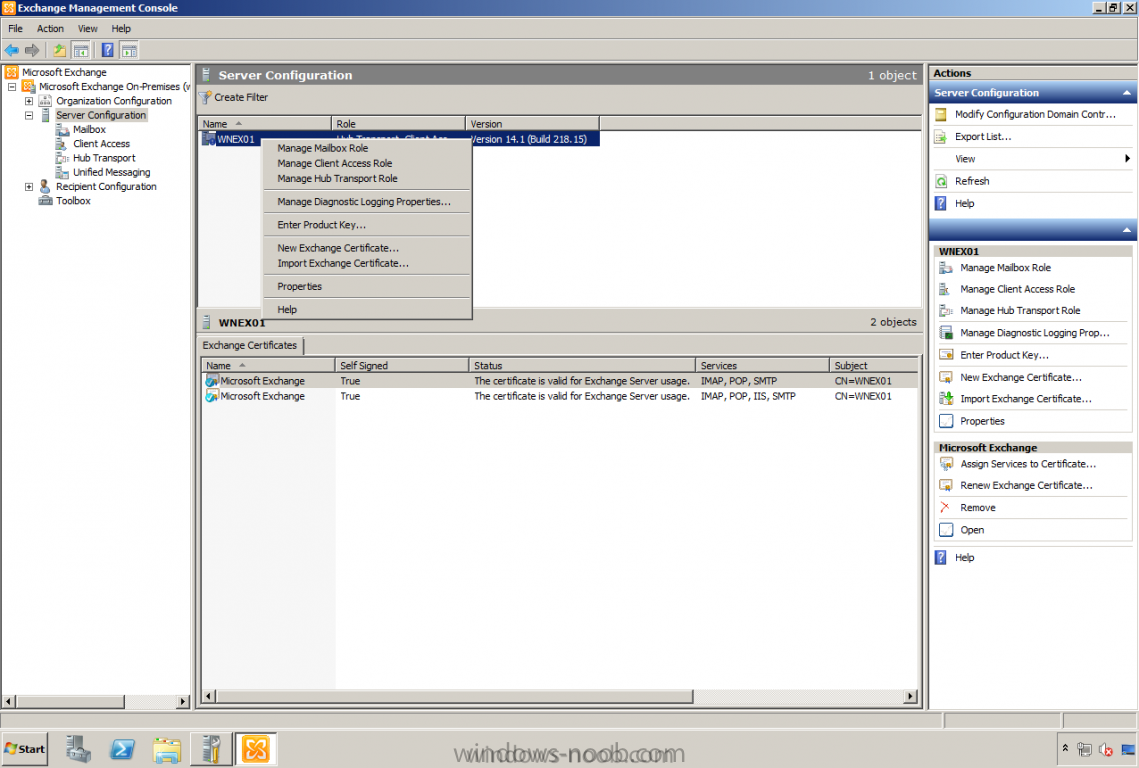
Task: Select the Unified Messaging tree icon
Action: pyautogui.click(x=62, y=172)
